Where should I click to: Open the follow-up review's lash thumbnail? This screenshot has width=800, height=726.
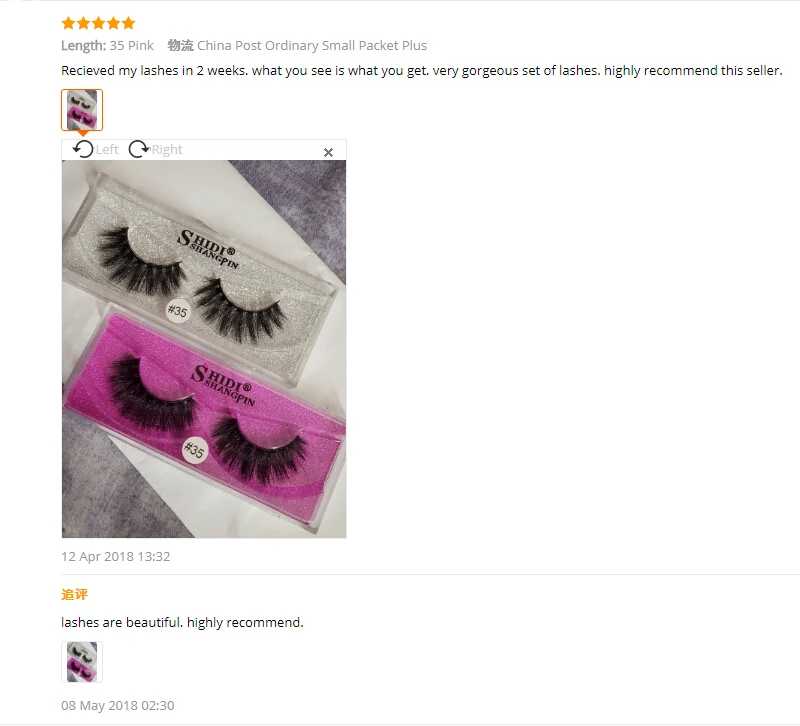[82, 662]
